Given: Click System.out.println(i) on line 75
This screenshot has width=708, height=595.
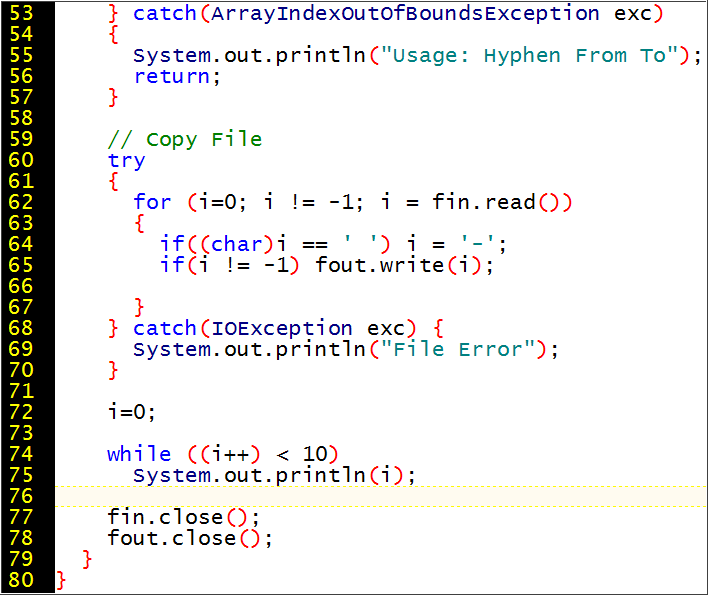Looking at the screenshot, I should pyautogui.click(x=268, y=475).
